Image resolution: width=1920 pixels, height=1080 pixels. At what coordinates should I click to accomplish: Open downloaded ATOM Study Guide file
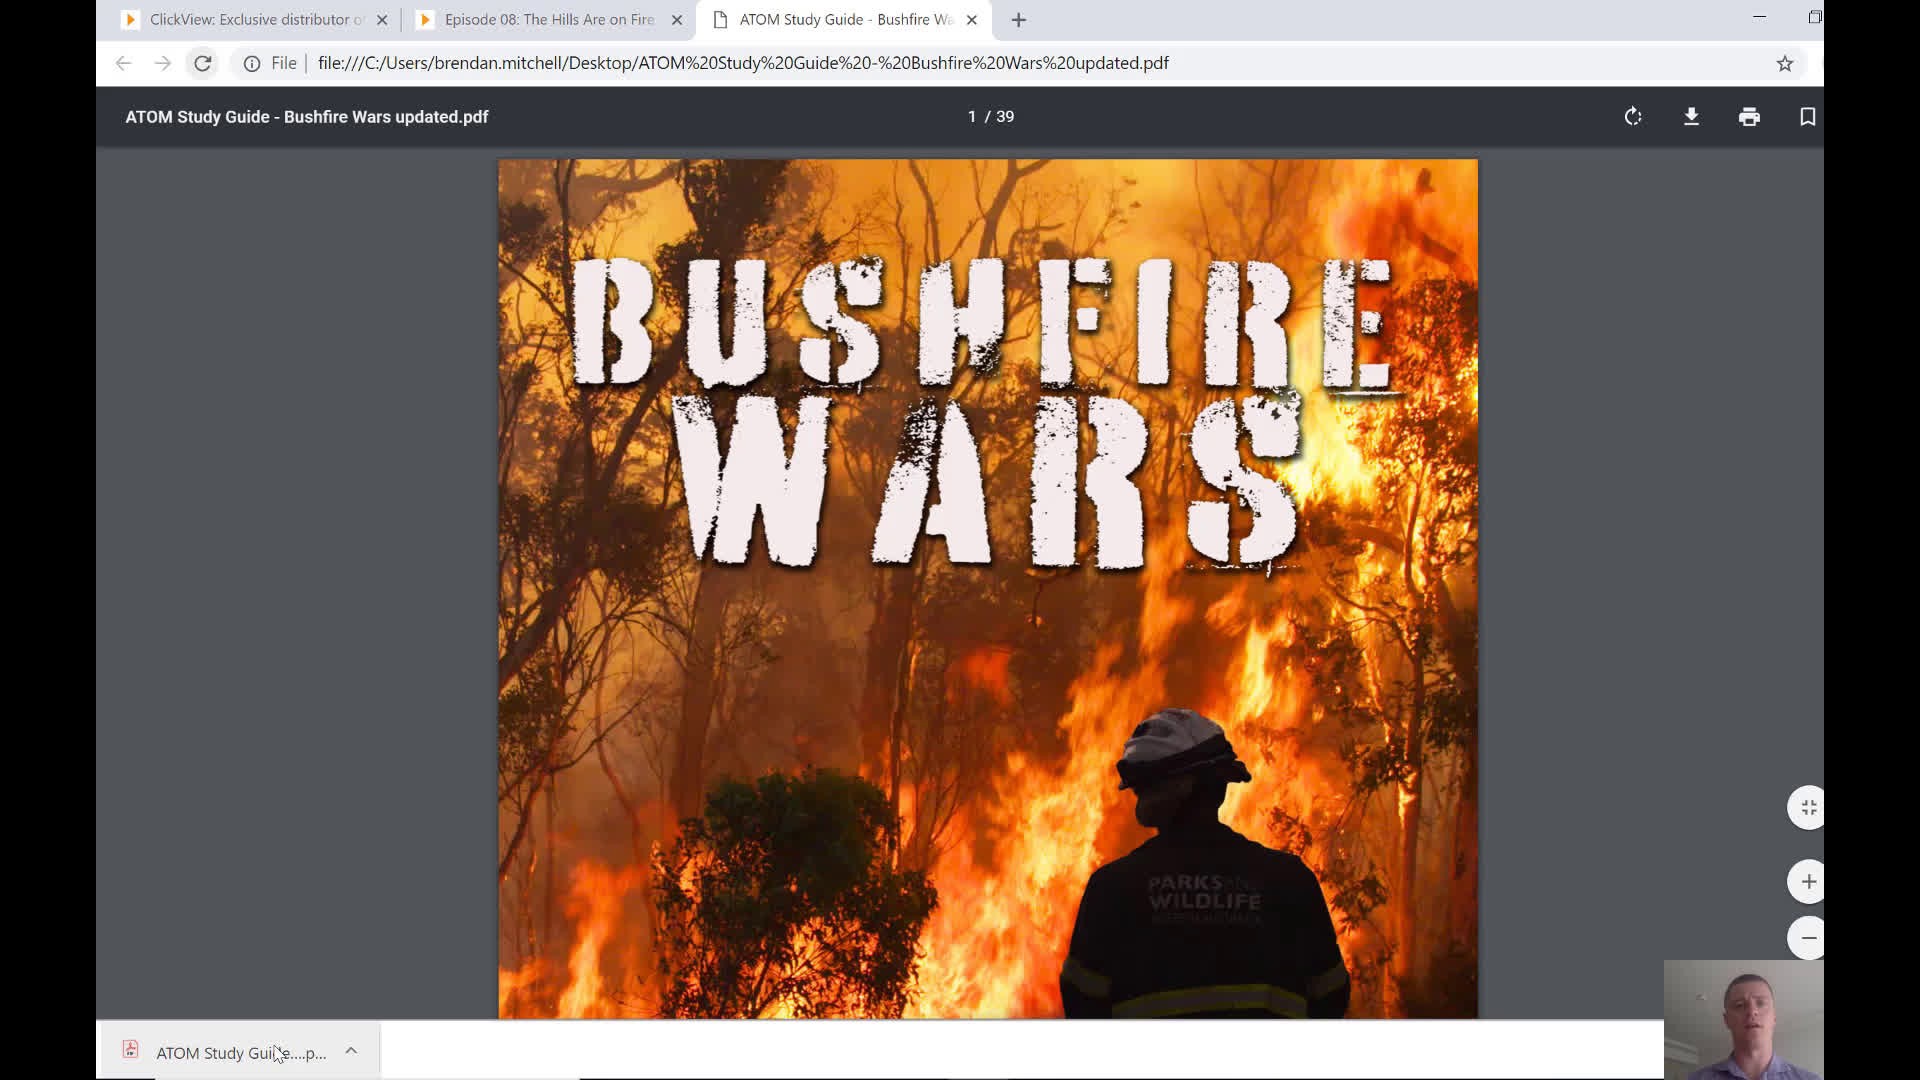pos(241,1052)
